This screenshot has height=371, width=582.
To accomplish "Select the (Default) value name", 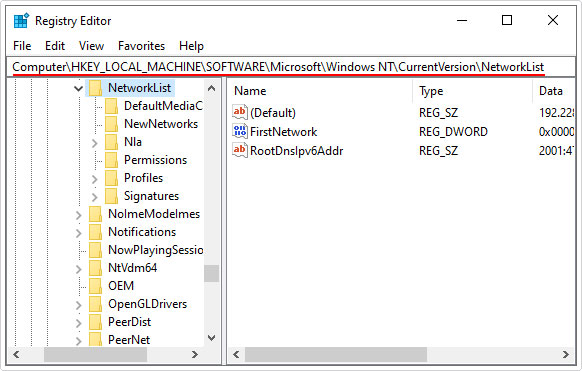I will (273, 113).
